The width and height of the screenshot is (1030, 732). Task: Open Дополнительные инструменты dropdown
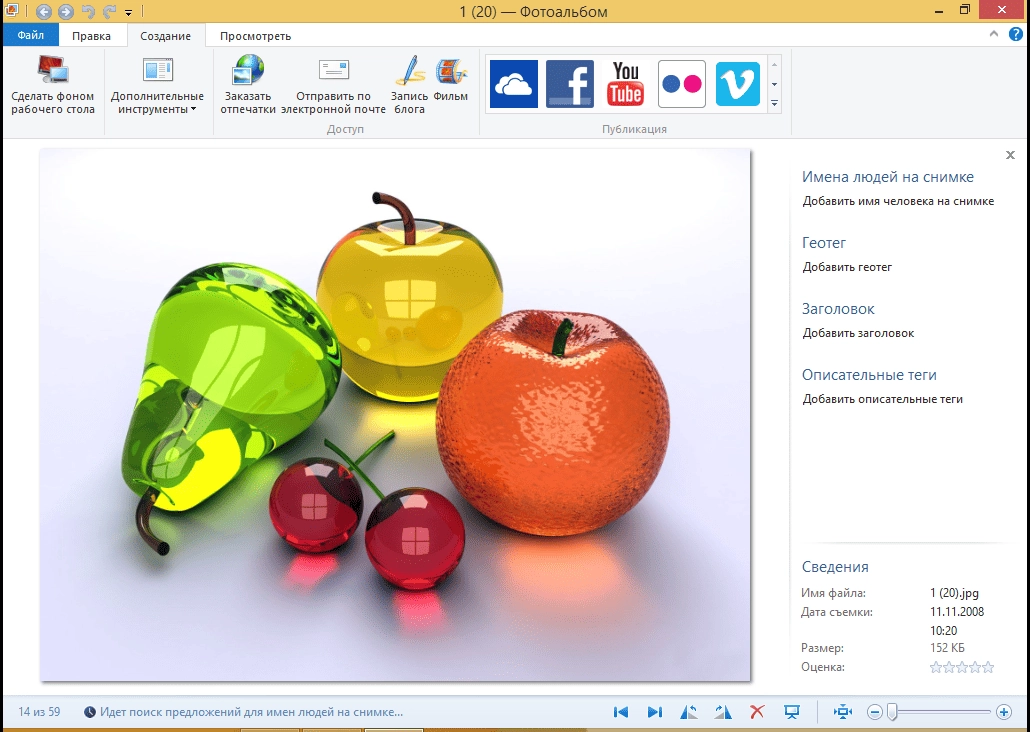click(157, 85)
